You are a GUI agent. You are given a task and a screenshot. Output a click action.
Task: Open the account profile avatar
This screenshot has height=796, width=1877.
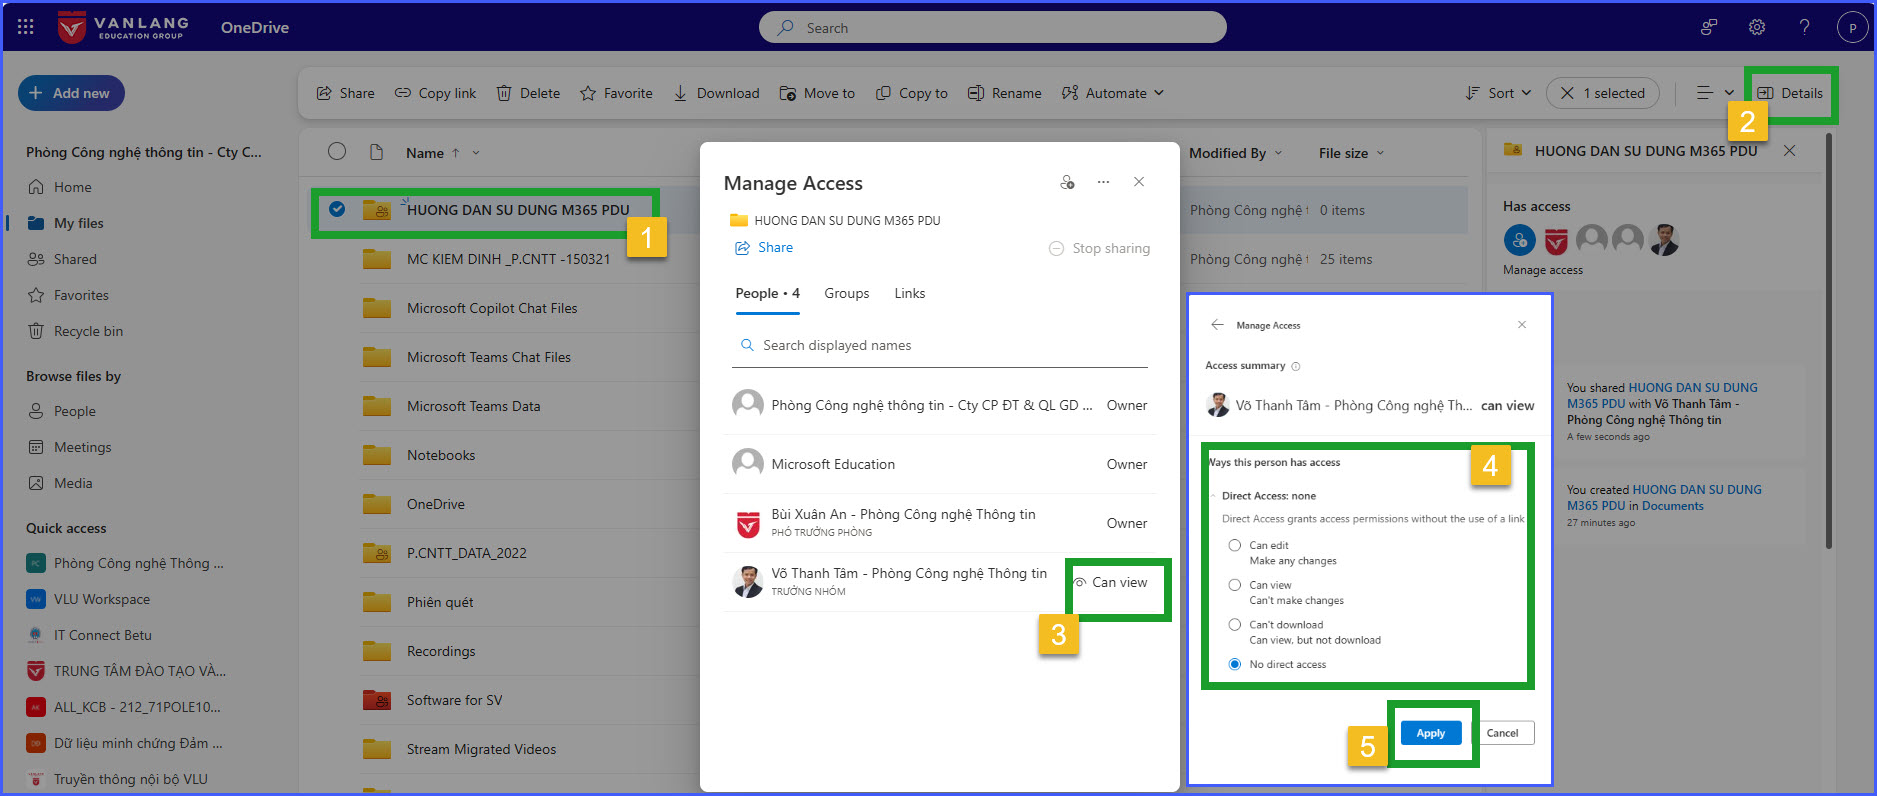(x=1852, y=27)
